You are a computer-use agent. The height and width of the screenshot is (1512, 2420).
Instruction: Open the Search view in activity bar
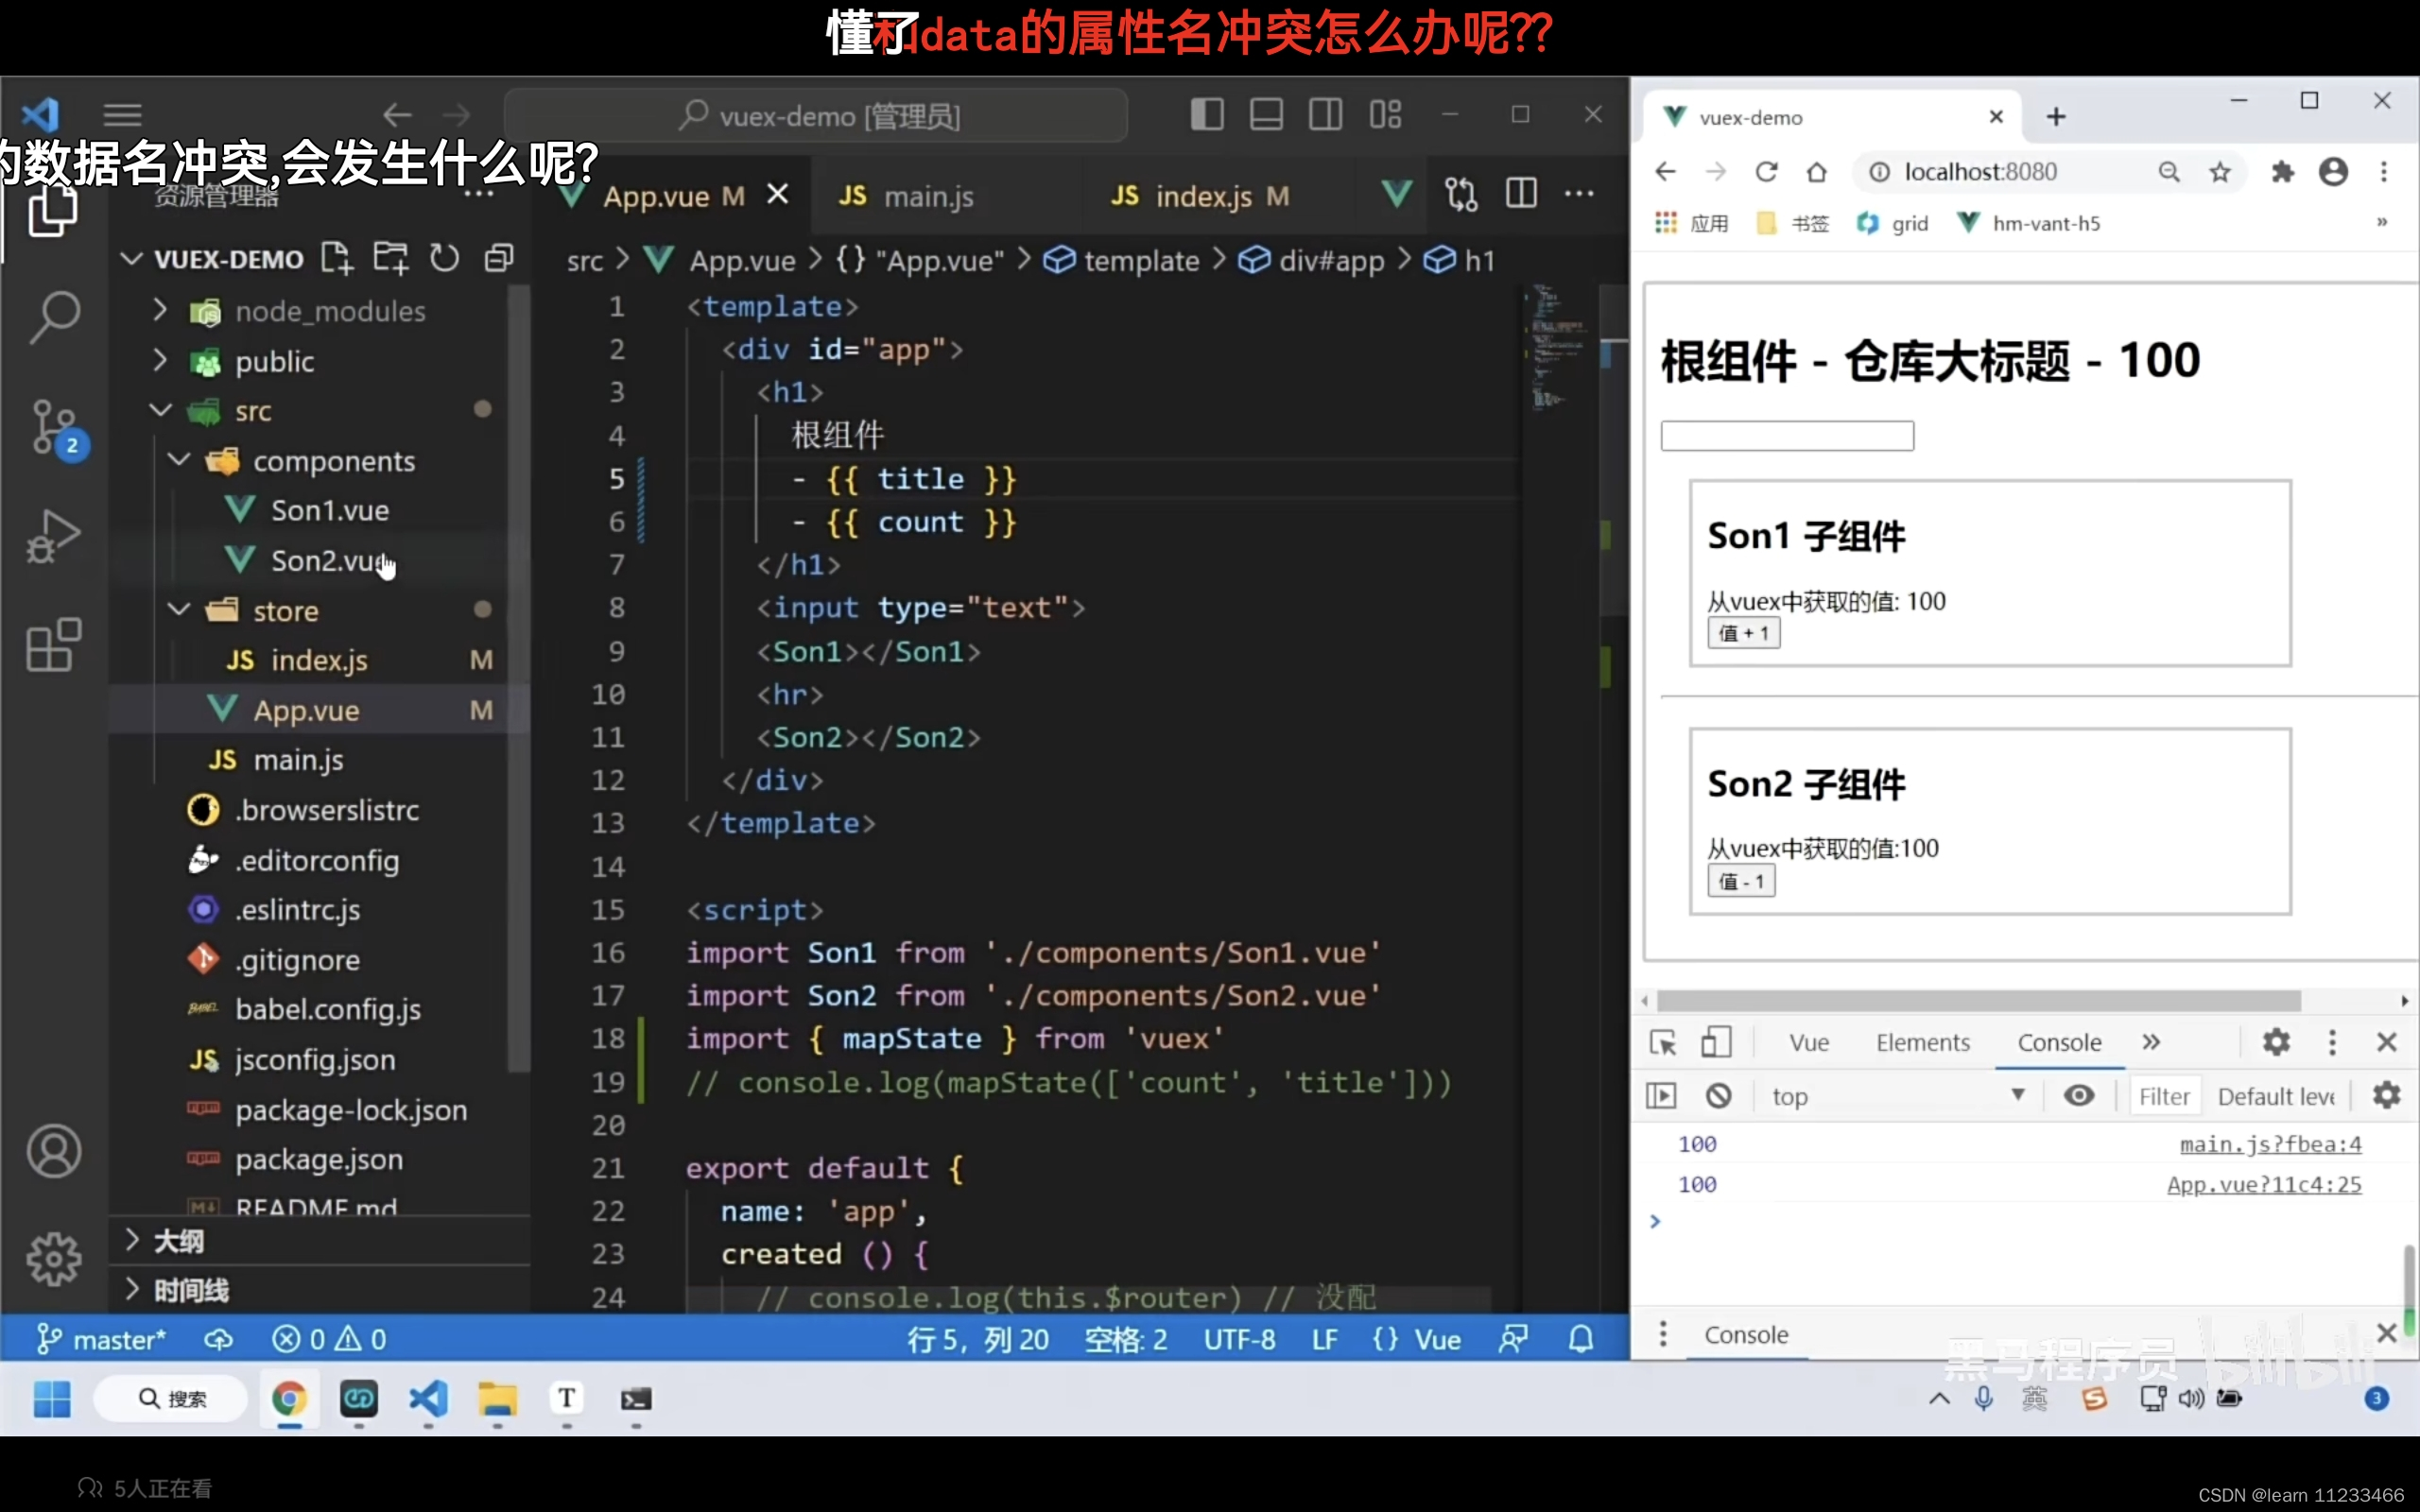coord(54,317)
